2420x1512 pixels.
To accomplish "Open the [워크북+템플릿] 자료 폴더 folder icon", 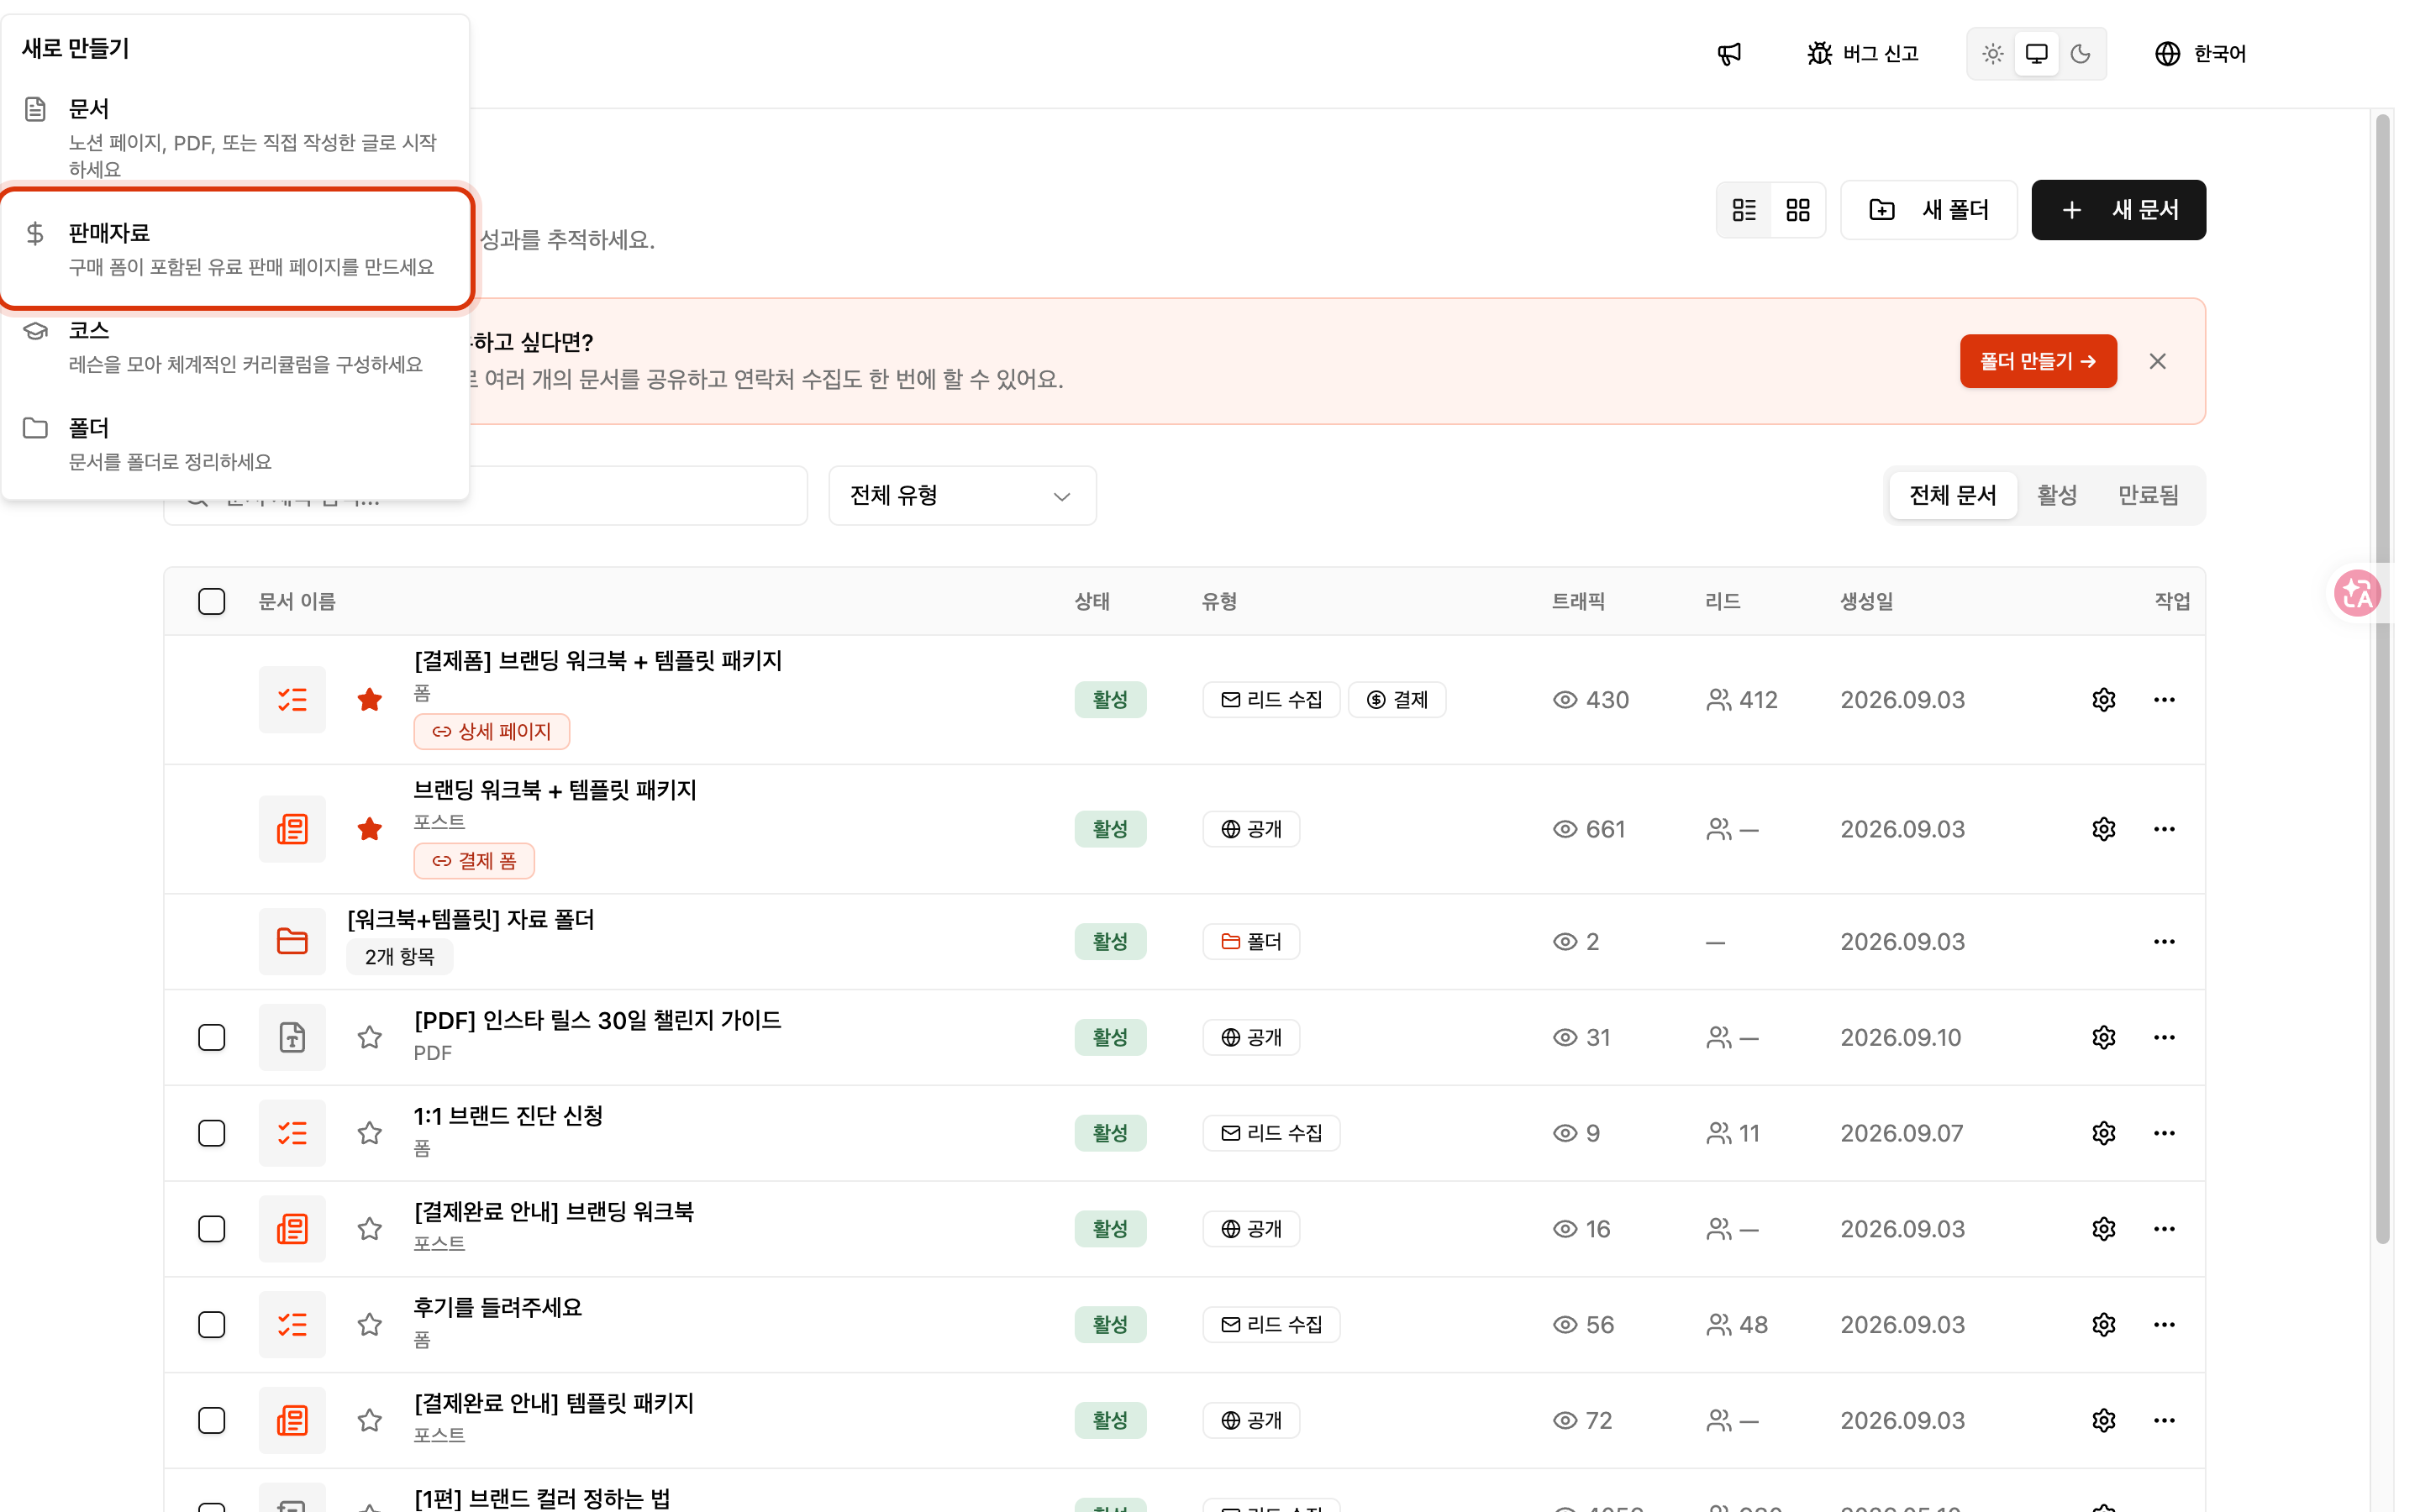I will [292, 941].
